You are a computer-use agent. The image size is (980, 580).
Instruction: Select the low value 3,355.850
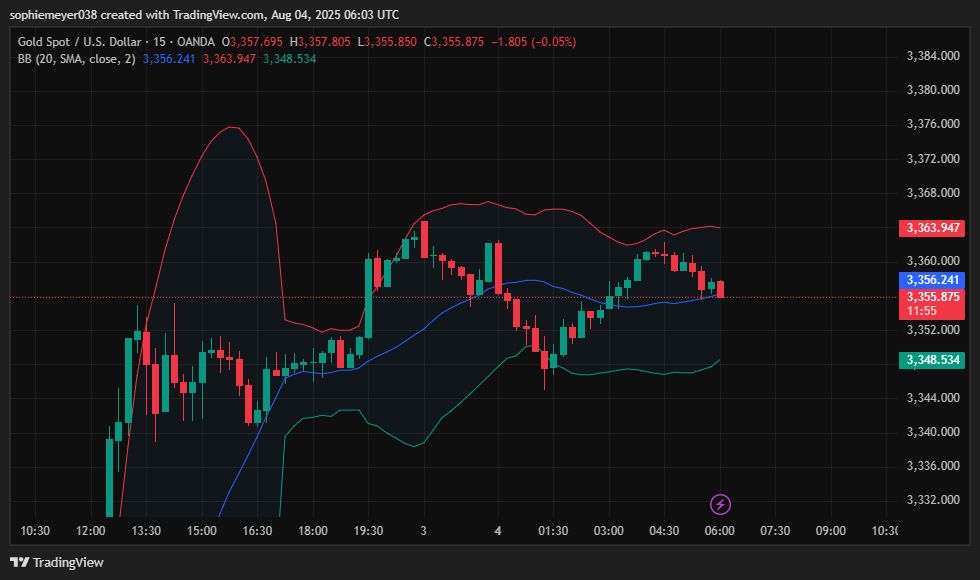click(x=391, y=42)
